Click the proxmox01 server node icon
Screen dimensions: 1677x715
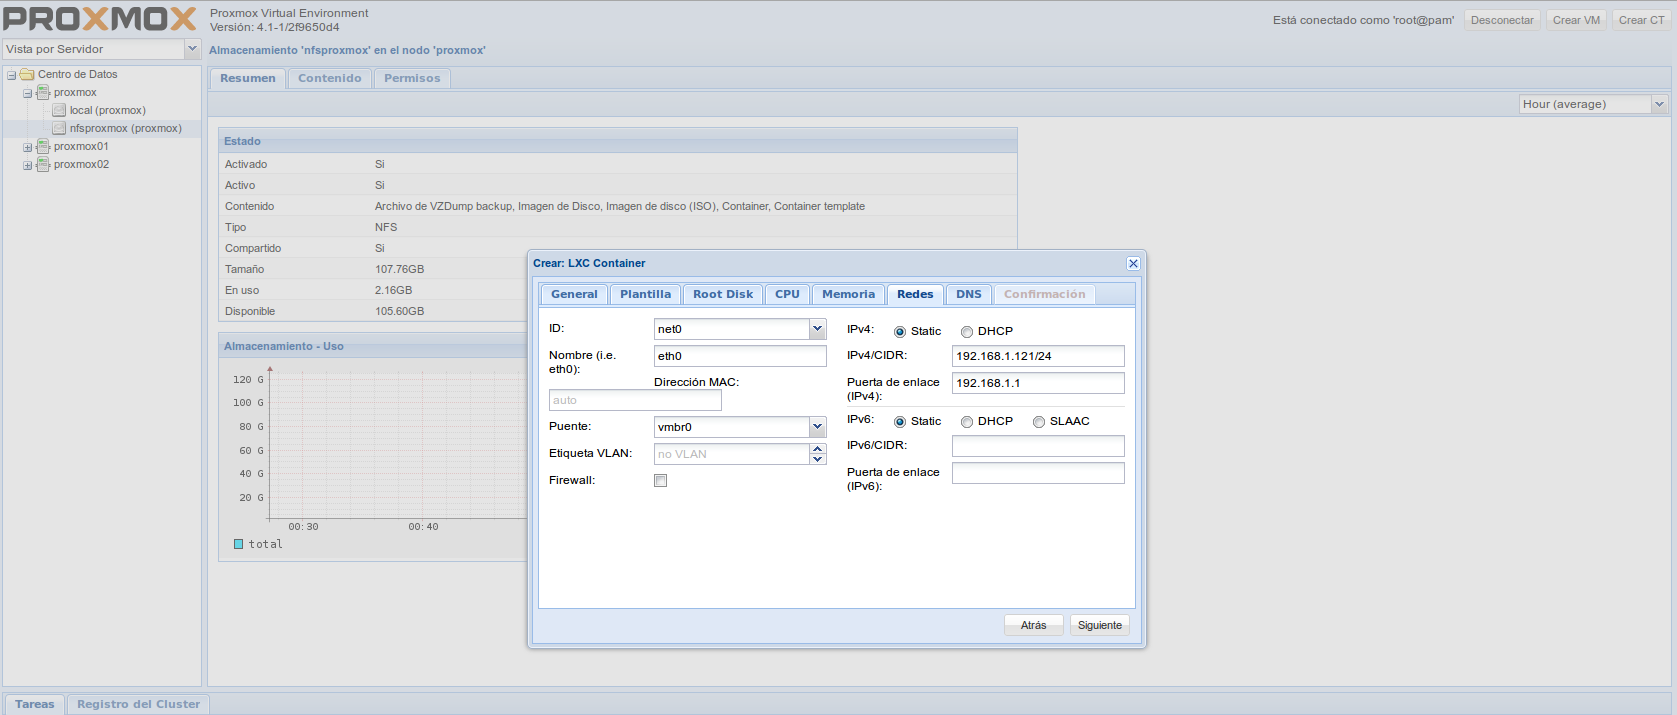pyautogui.click(x=43, y=147)
